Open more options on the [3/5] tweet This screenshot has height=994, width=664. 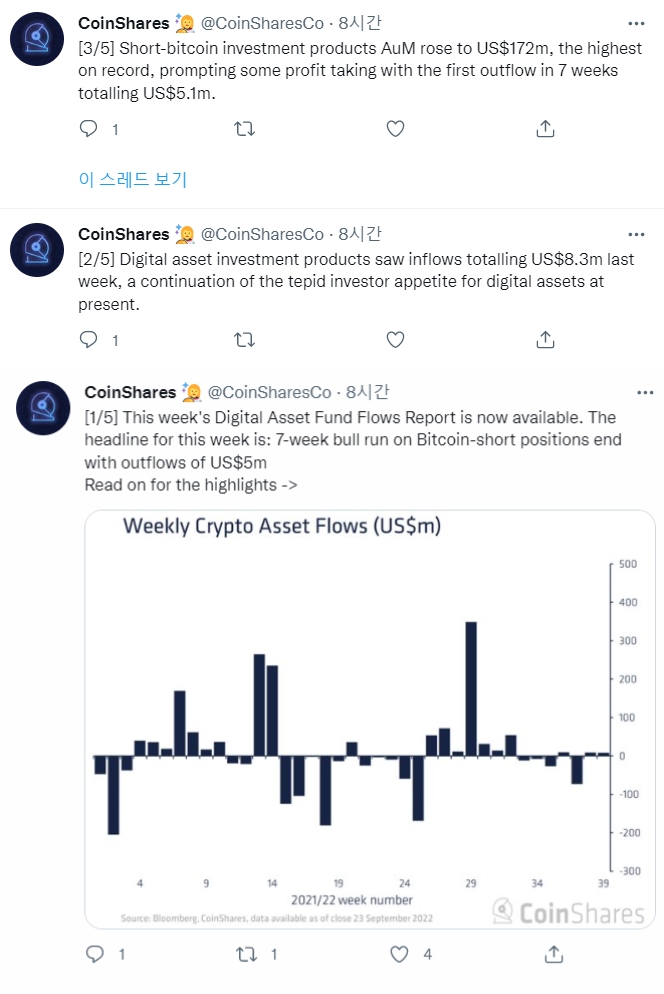coord(636,23)
